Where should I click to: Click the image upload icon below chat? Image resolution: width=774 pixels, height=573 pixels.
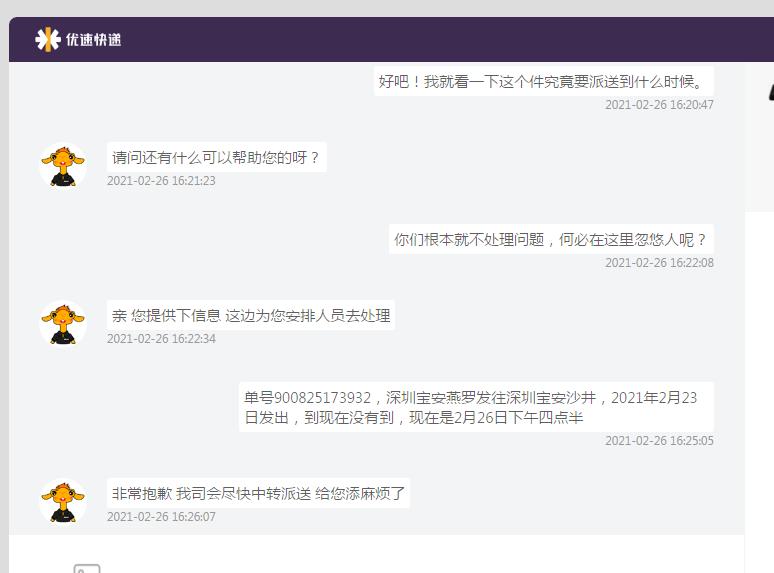coord(87,569)
